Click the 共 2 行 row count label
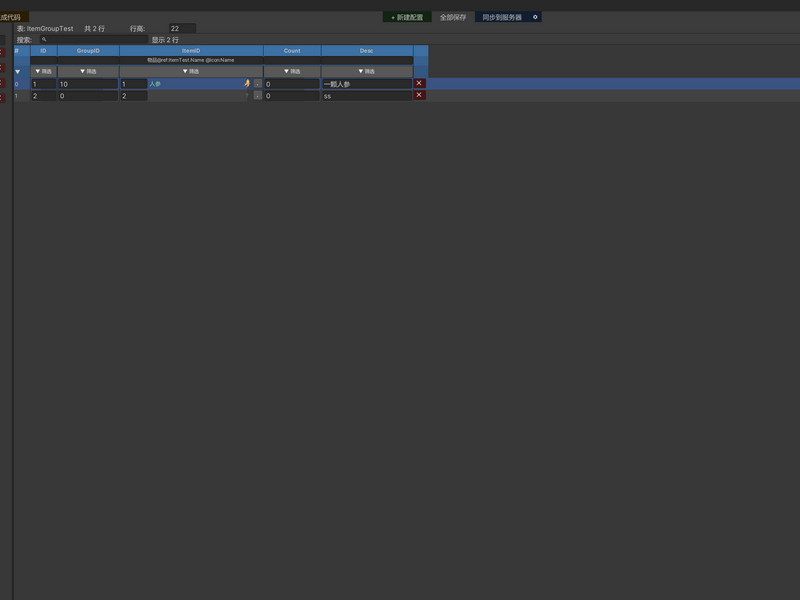 coord(94,29)
